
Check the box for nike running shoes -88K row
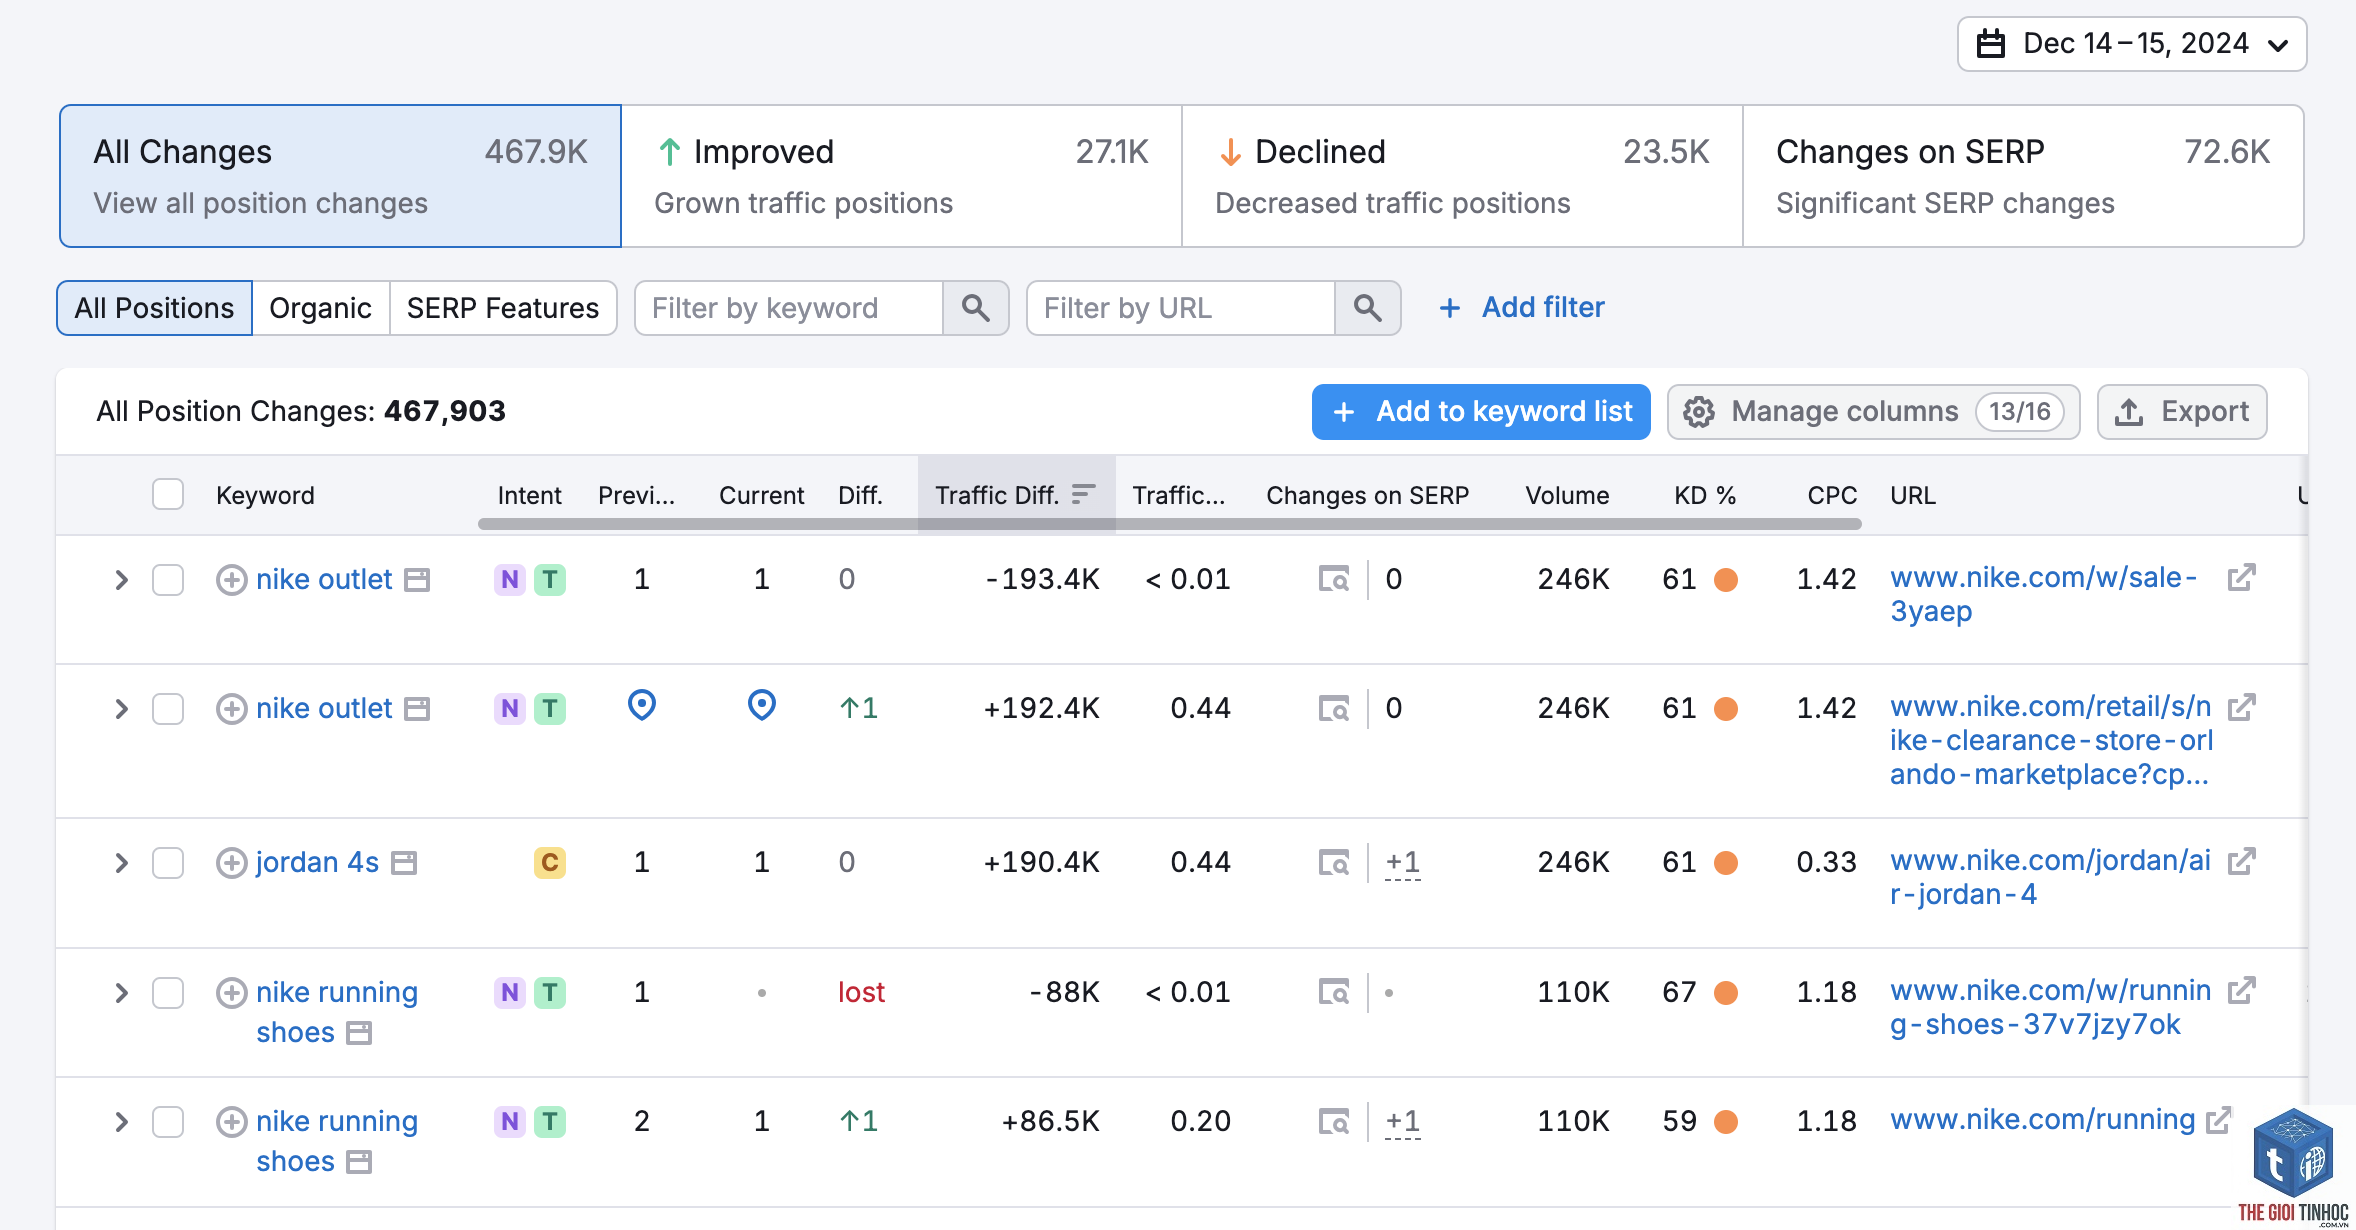(168, 993)
